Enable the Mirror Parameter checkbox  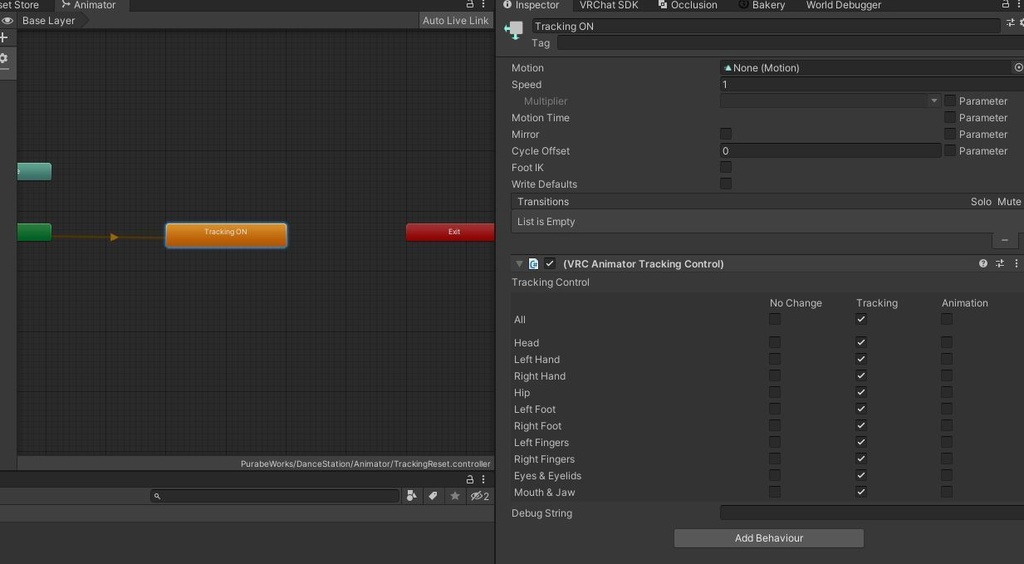[950, 134]
